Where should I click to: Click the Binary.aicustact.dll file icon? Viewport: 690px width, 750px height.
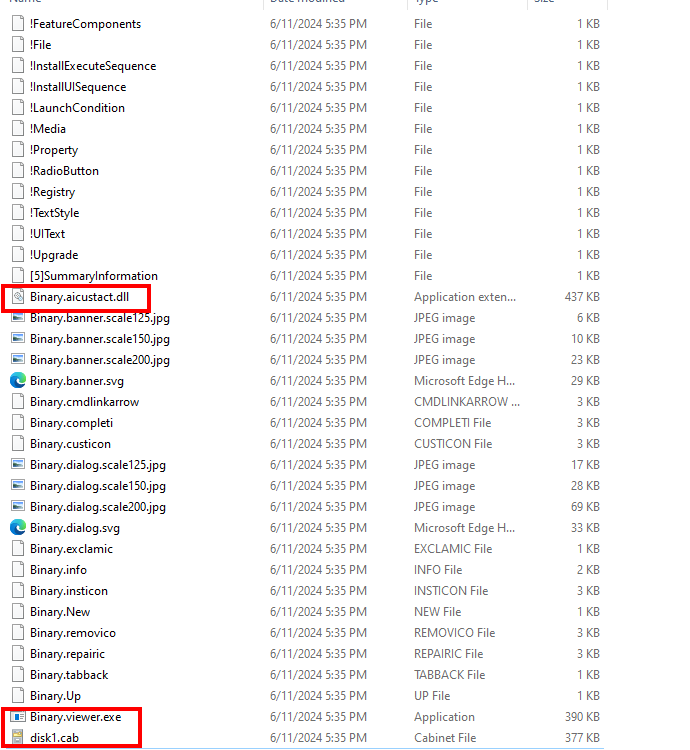coord(18,297)
